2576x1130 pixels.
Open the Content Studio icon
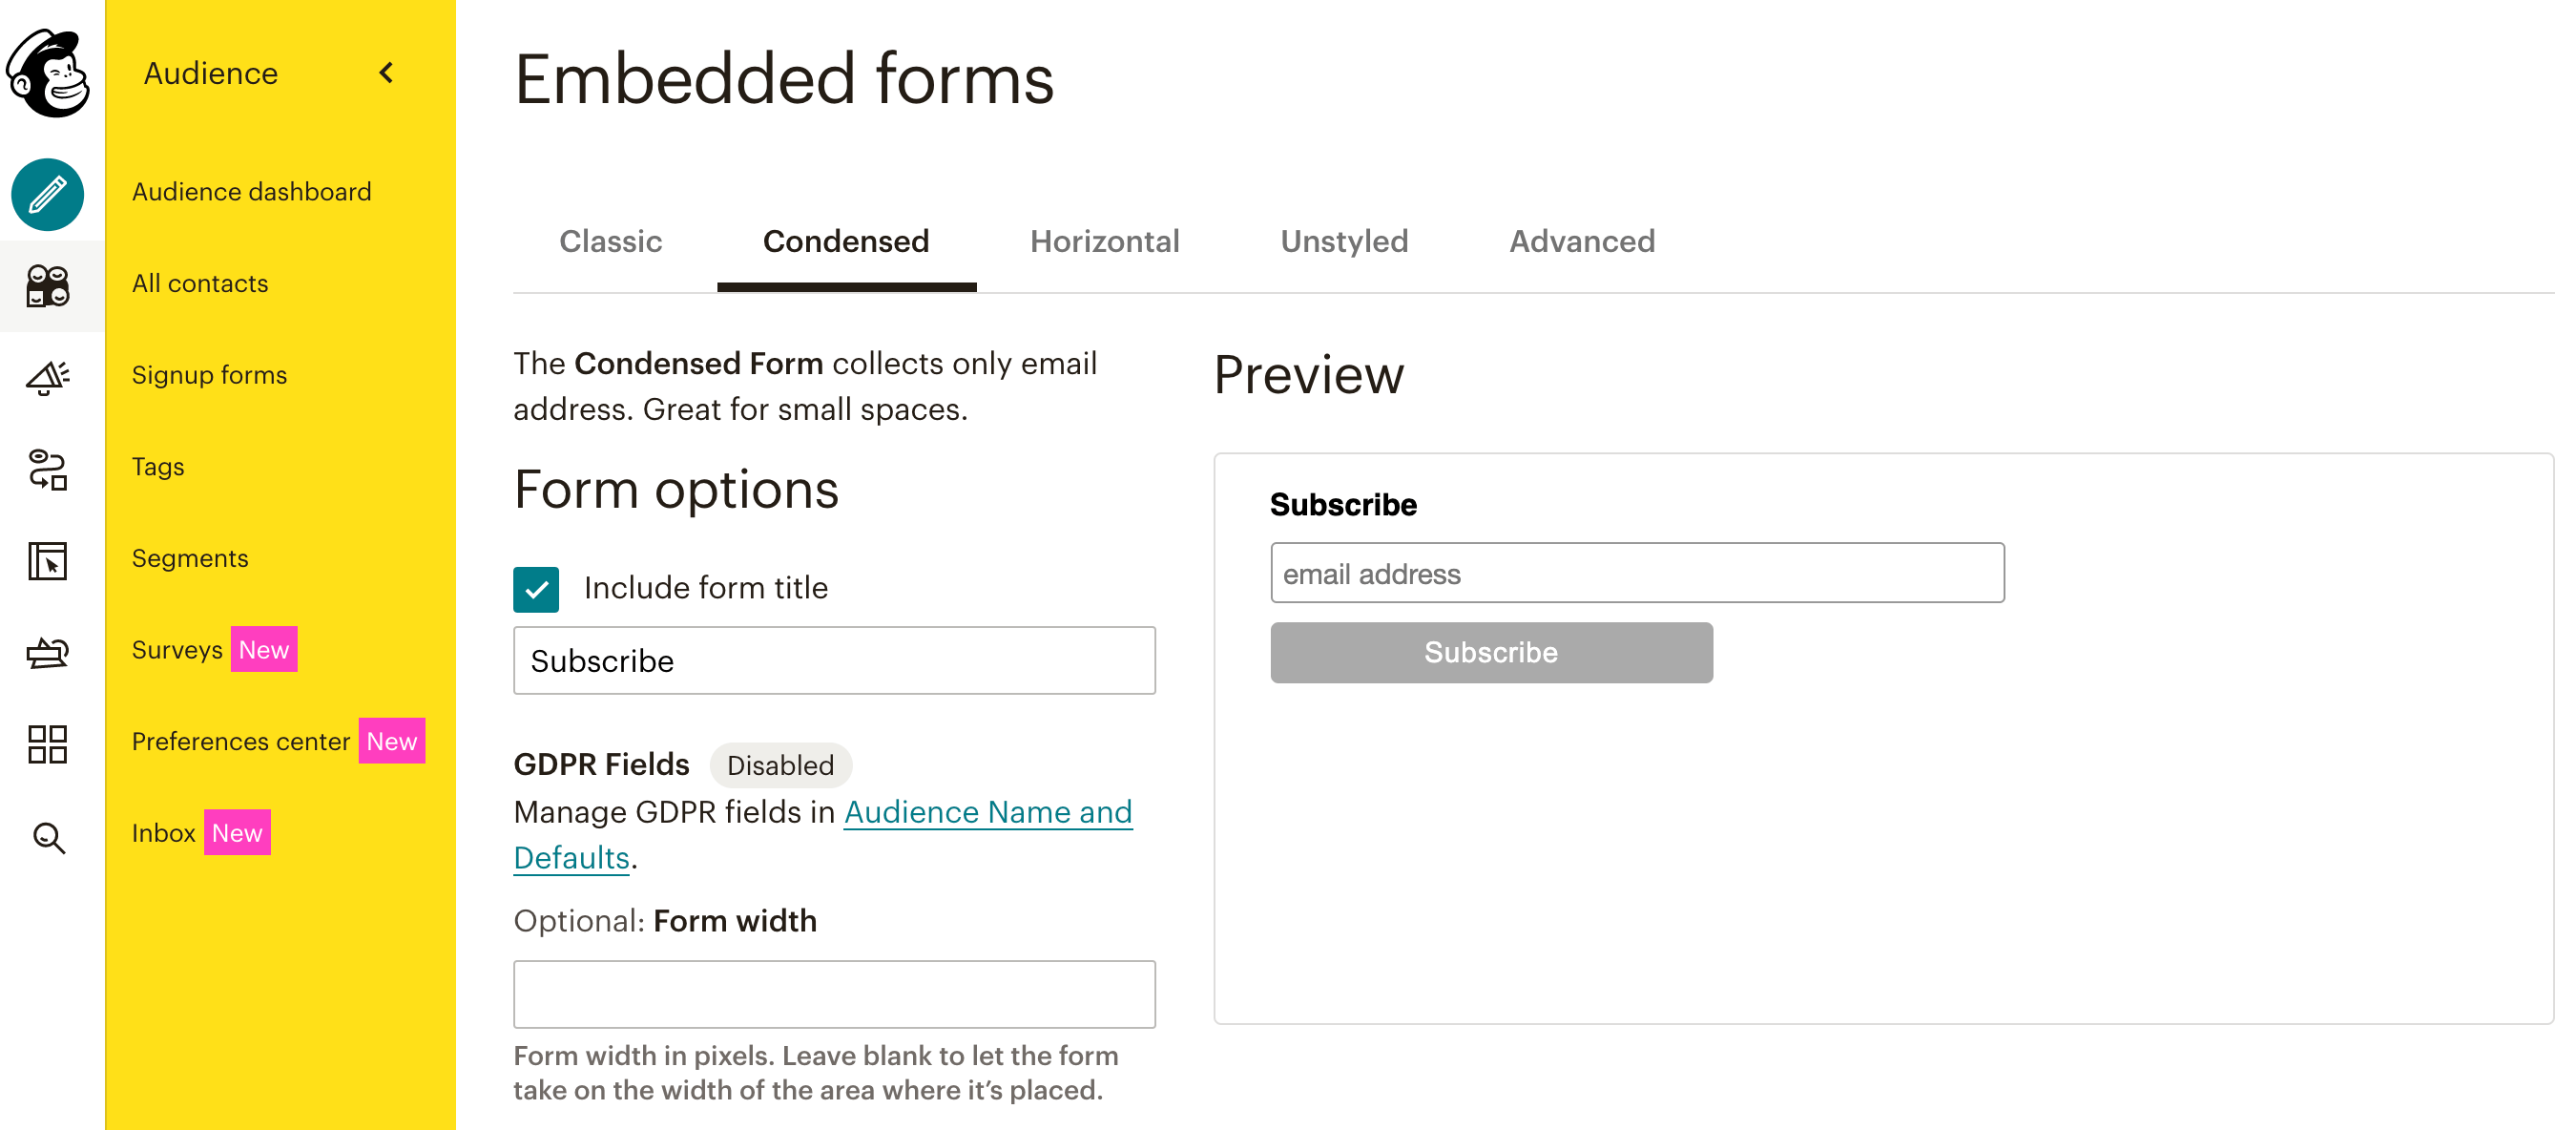48,653
